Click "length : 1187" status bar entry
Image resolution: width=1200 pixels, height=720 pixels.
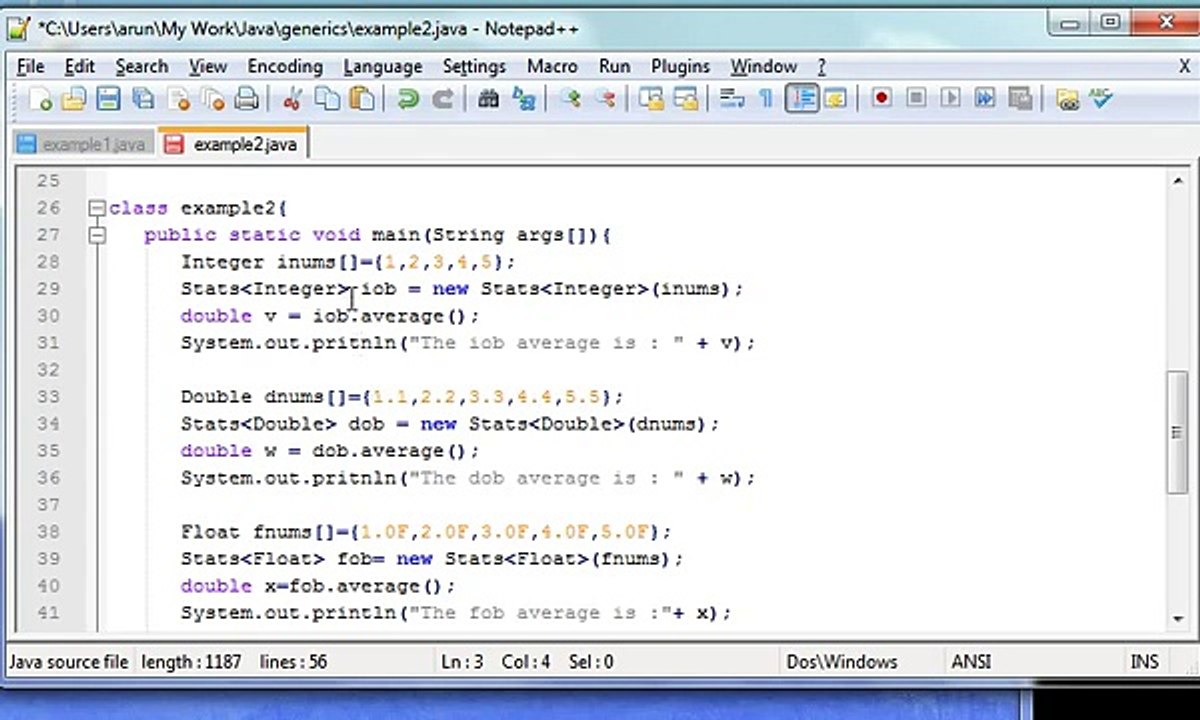tap(191, 662)
